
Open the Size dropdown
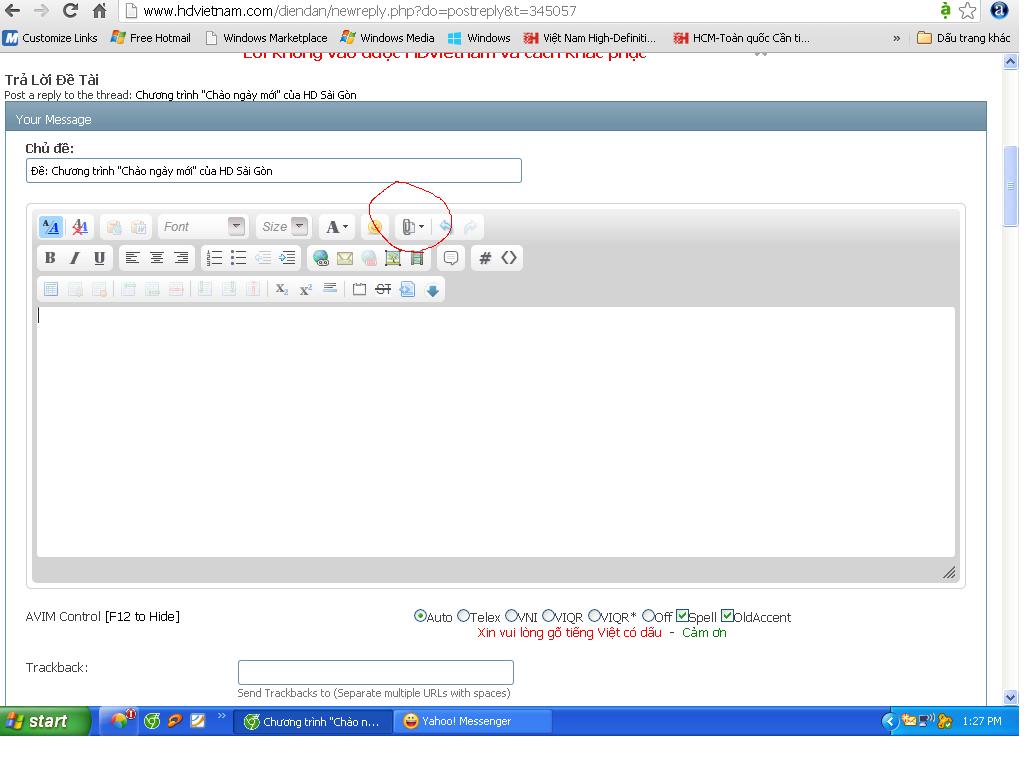tap(283, 227)
